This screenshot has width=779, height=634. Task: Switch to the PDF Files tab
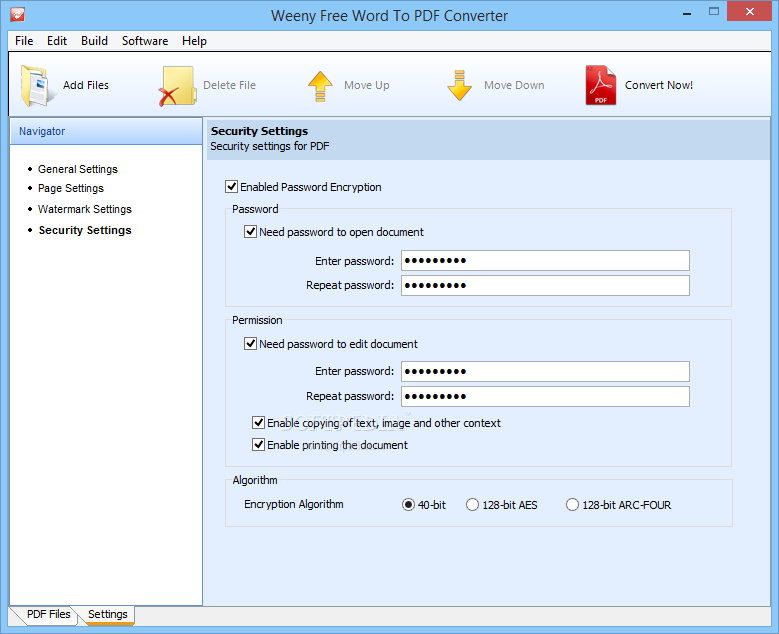tap(48, 614)
